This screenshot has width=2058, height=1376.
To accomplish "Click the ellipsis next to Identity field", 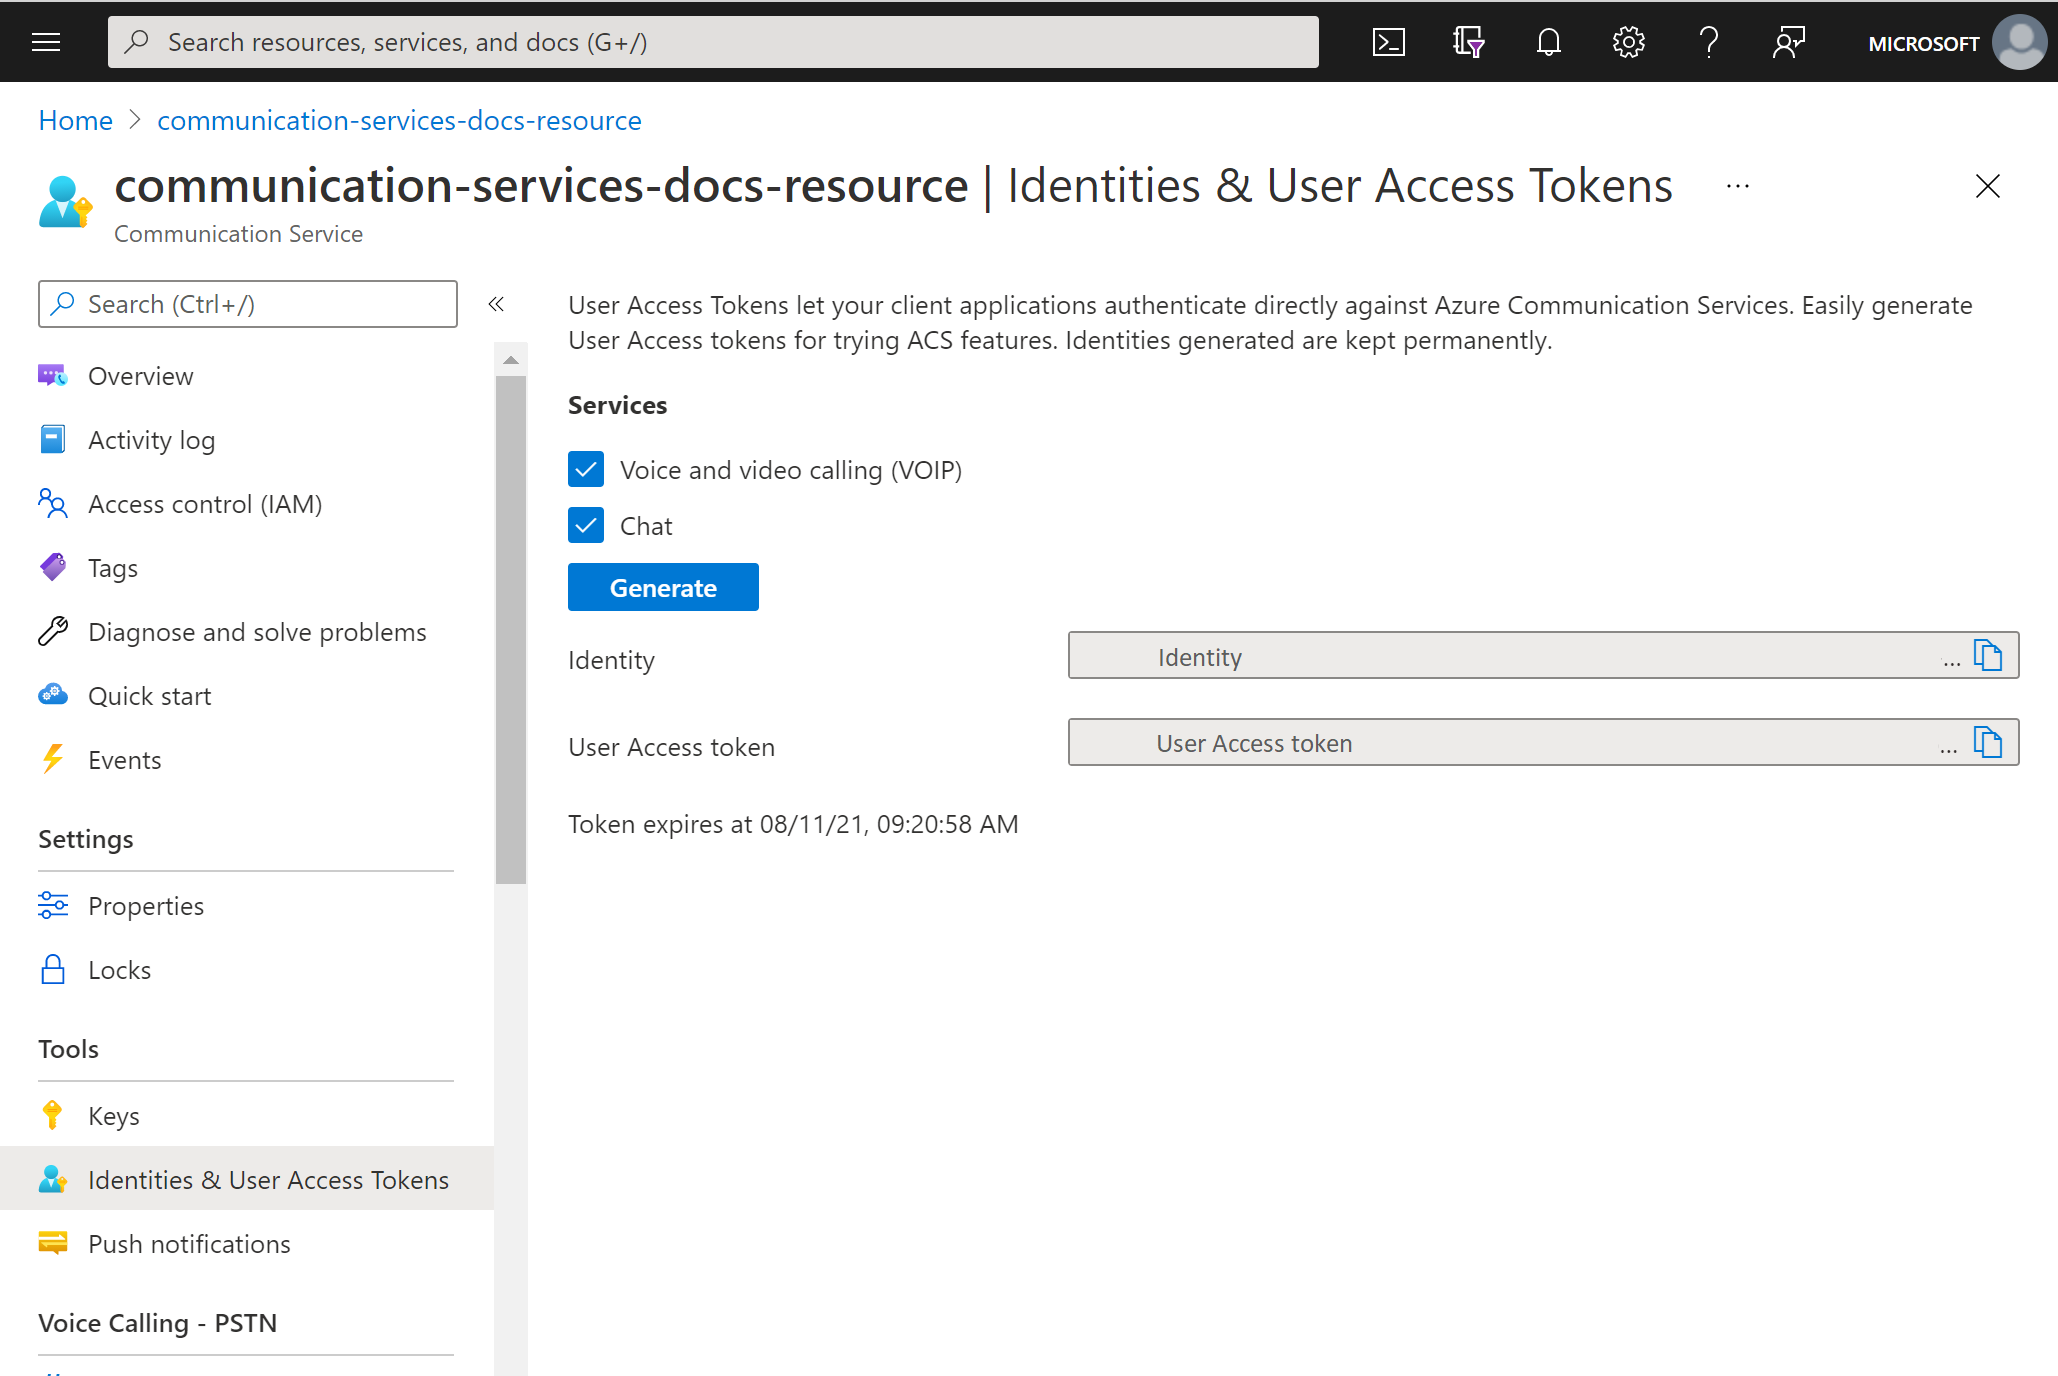I will click(x=1949, y=659).
